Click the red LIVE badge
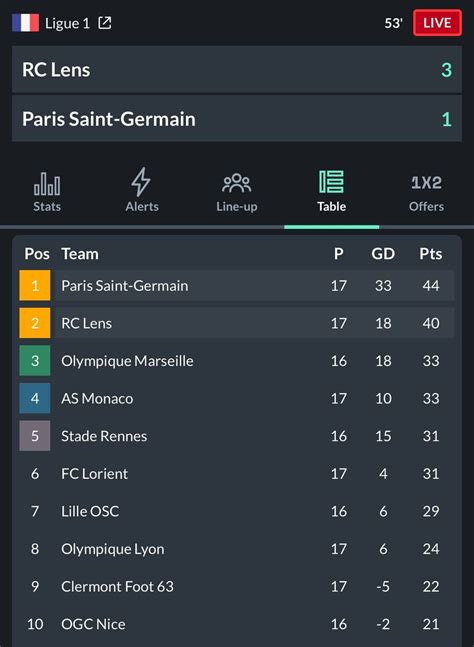The image size is (474, 647). (437, 23)
